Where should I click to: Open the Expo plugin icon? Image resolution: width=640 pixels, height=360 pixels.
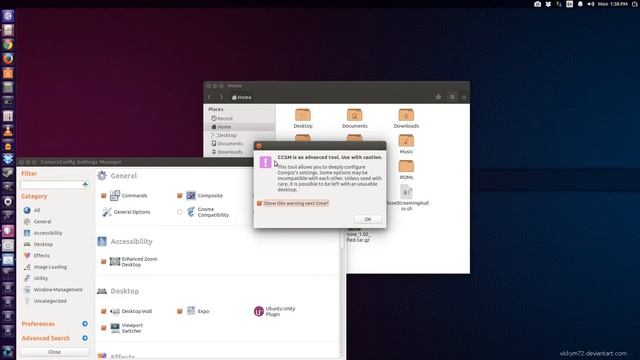[191, 311]
